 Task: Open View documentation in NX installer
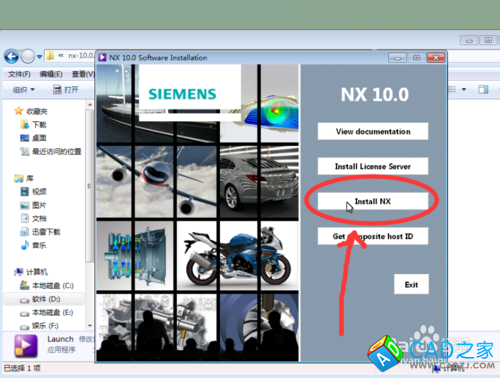(373, 131)
